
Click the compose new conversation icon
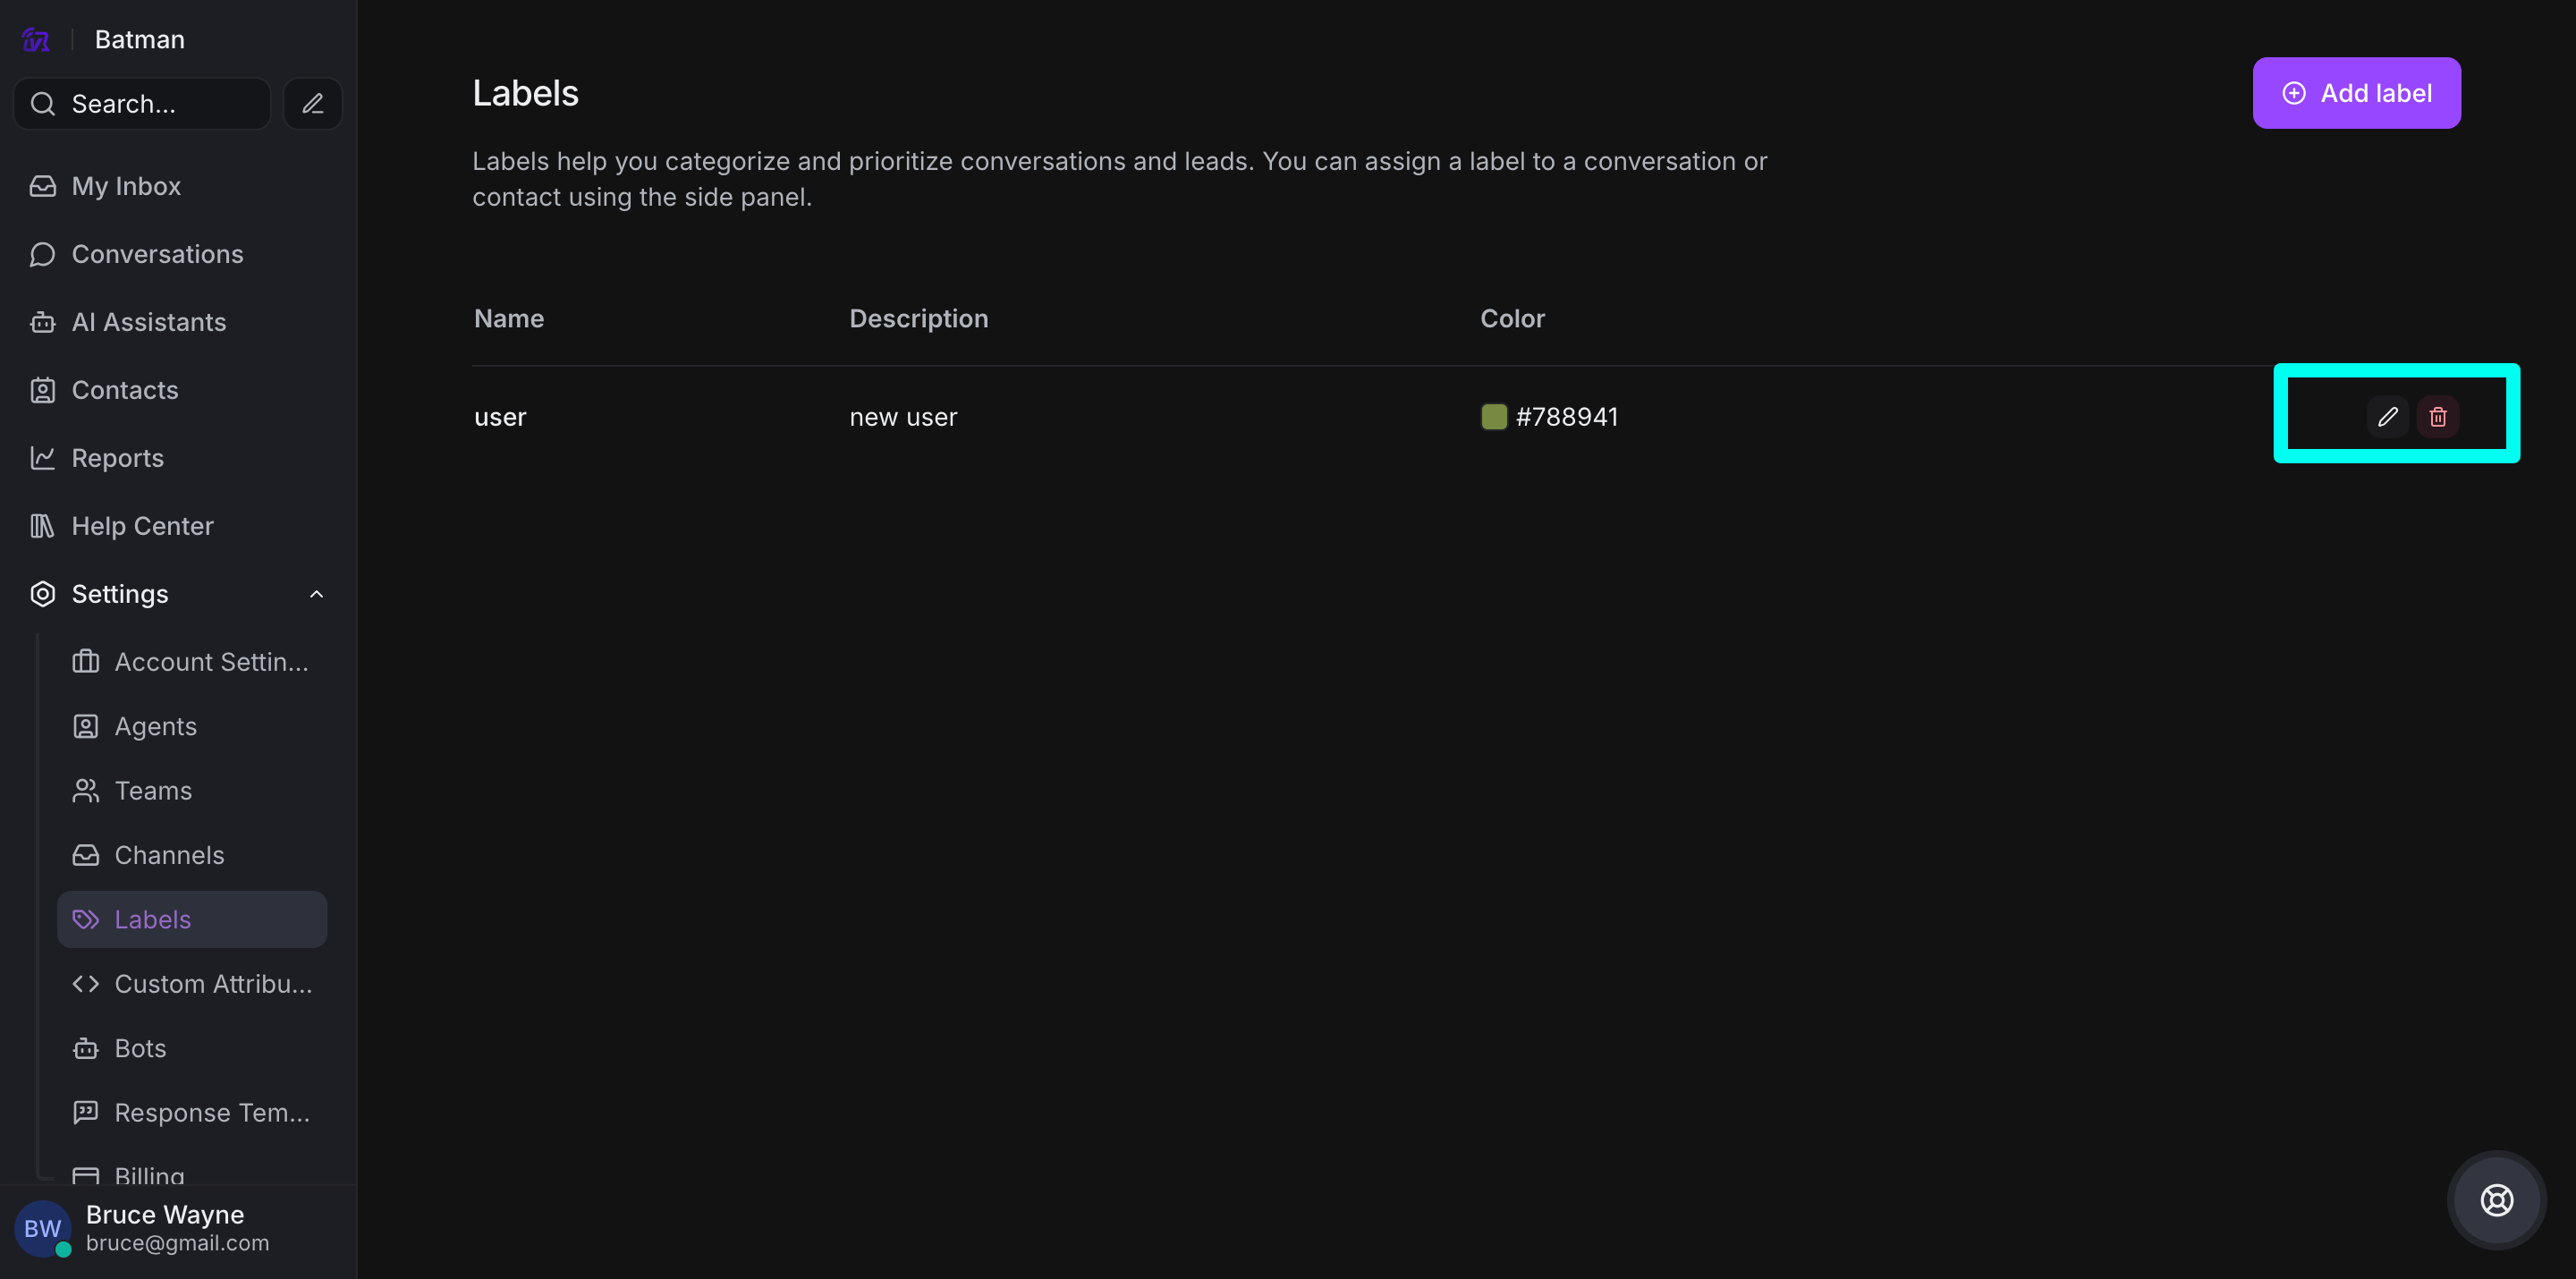(313, 104)
